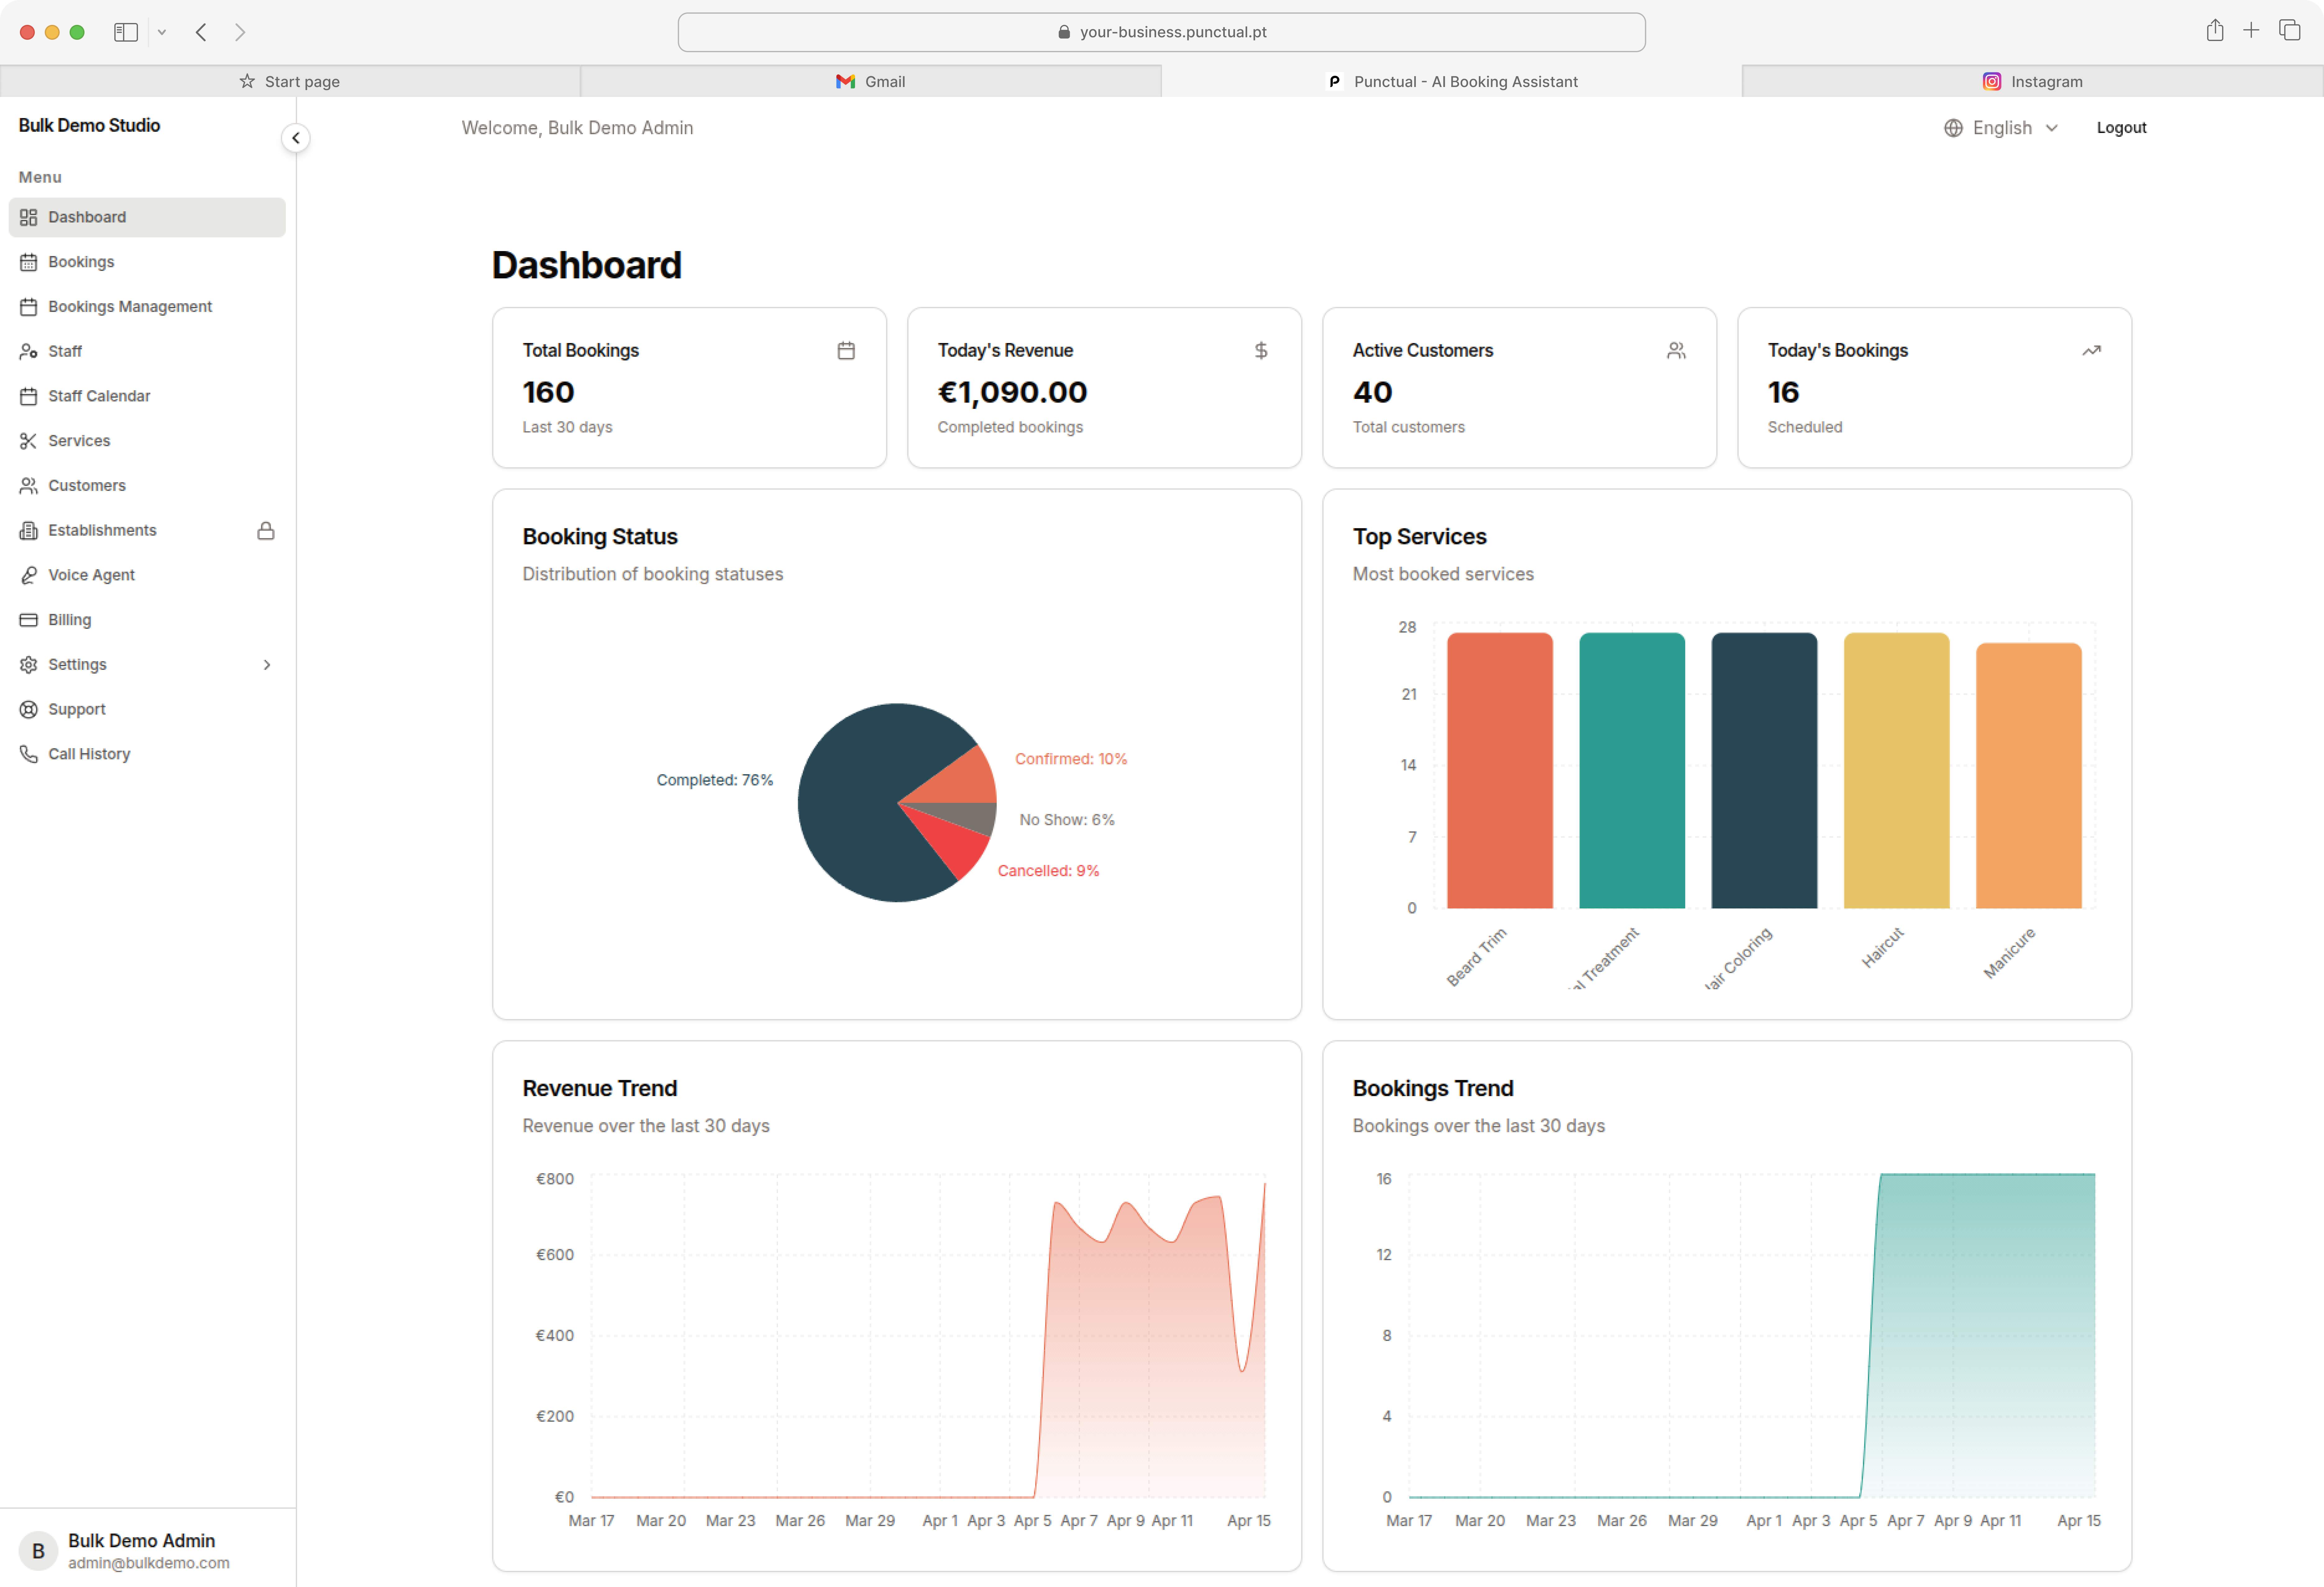Open the Dashboard menu item

[147, 217]
